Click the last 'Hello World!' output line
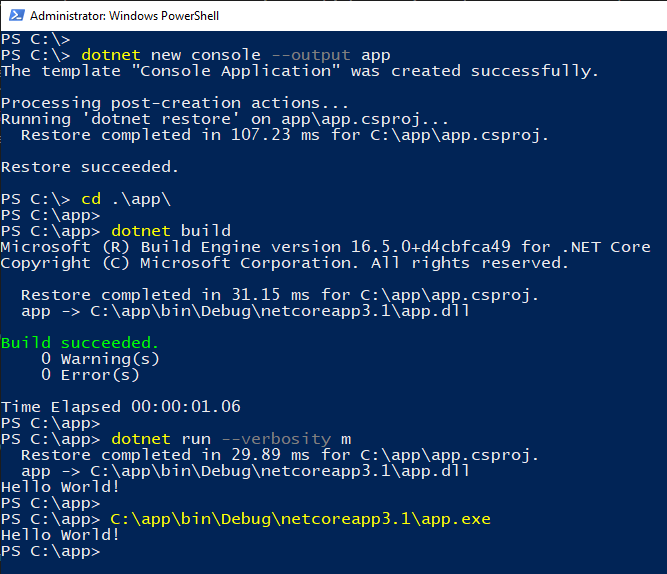 click(60, 535)
